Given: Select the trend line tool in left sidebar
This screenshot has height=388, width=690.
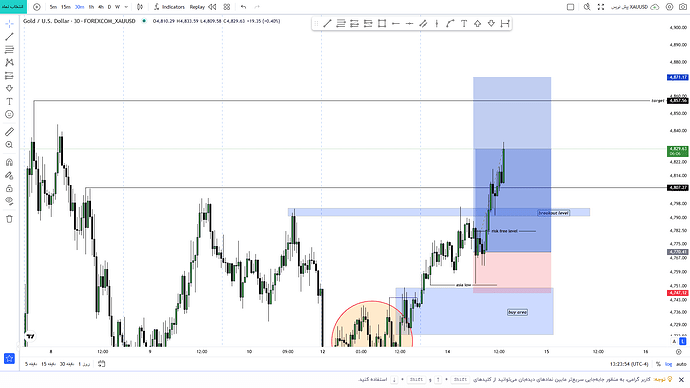Looking at the screenshot, I should pyautogui.click(x=9, y=37).
